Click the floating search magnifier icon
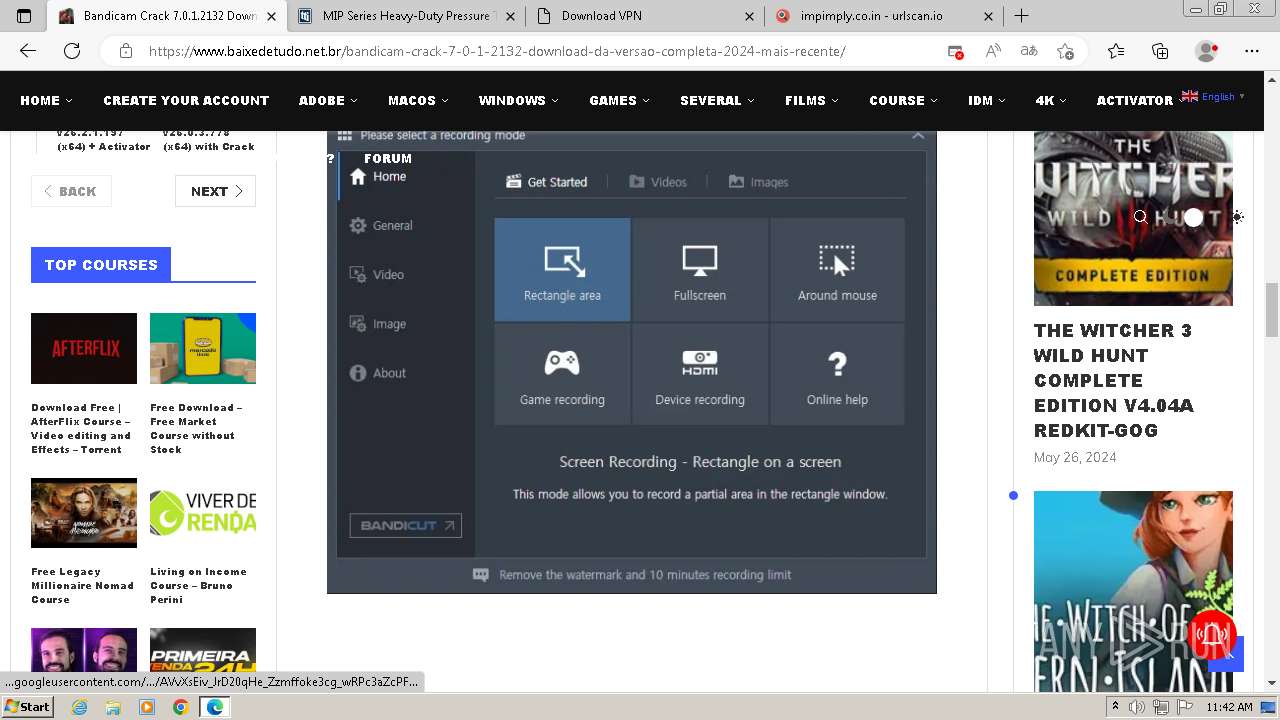The image size is (1280, 720). pos(1140,217)
